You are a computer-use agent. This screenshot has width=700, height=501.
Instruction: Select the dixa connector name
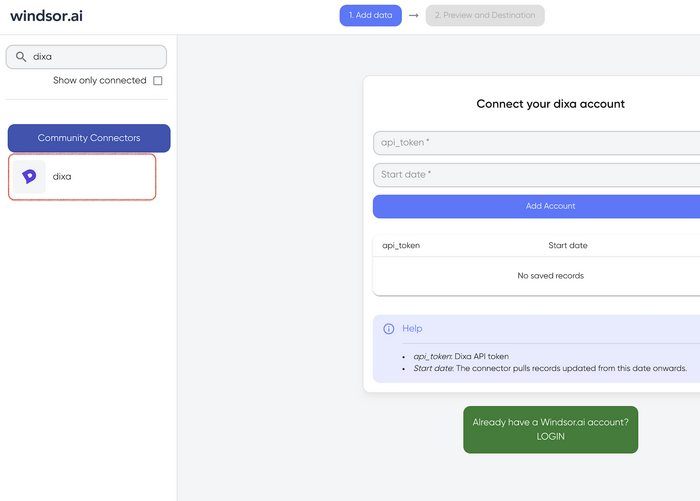(62, 176)
